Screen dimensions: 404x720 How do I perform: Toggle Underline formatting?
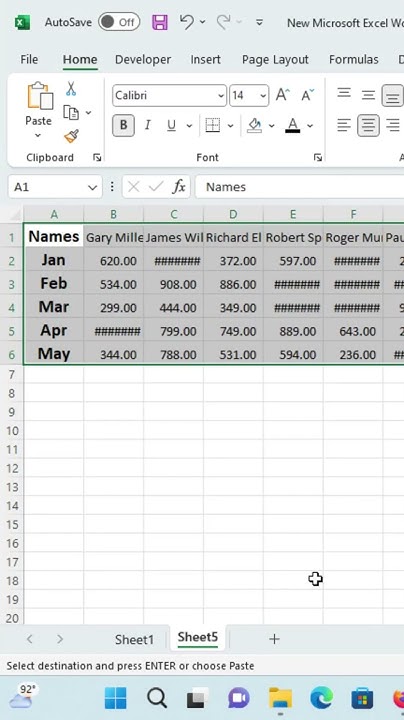coord(171,125)
